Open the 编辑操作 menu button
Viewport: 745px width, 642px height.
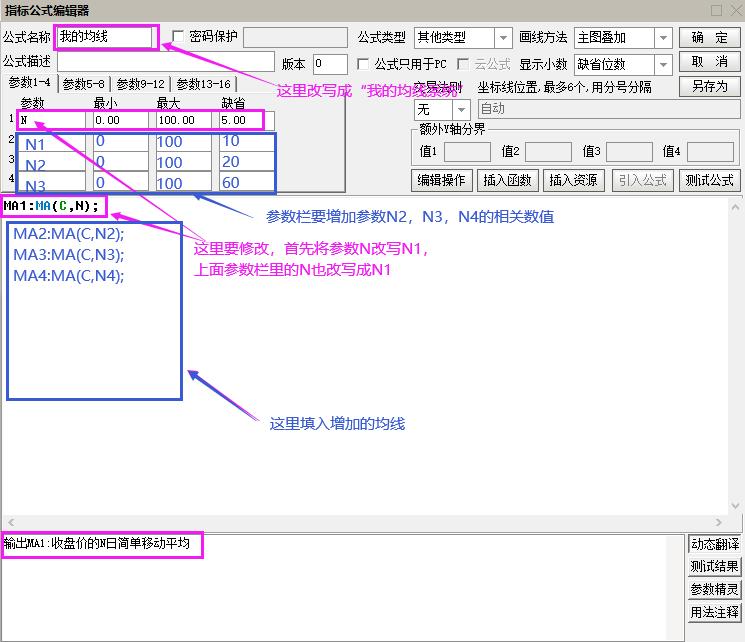pos(442,180)
